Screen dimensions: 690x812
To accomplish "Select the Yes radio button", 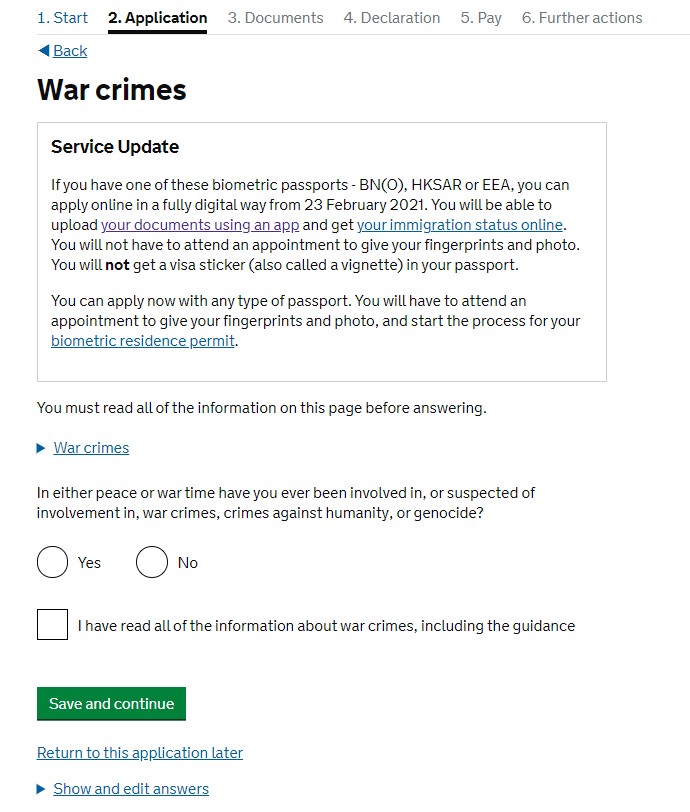I will (52, 563).
